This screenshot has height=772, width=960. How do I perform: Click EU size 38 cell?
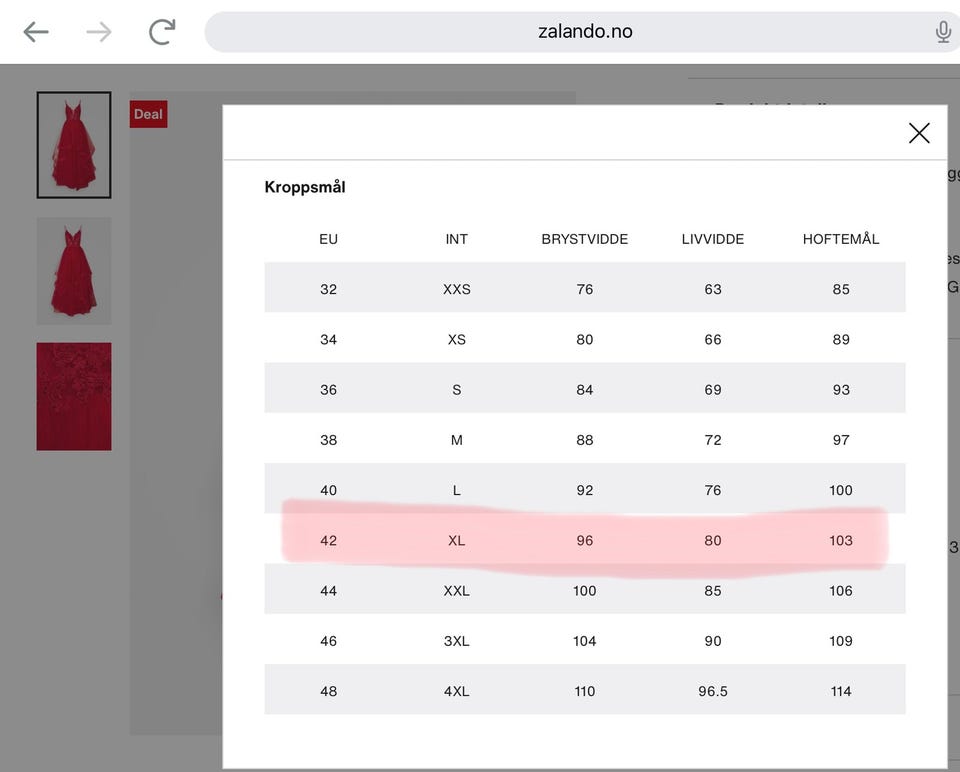tap(328, 440)
